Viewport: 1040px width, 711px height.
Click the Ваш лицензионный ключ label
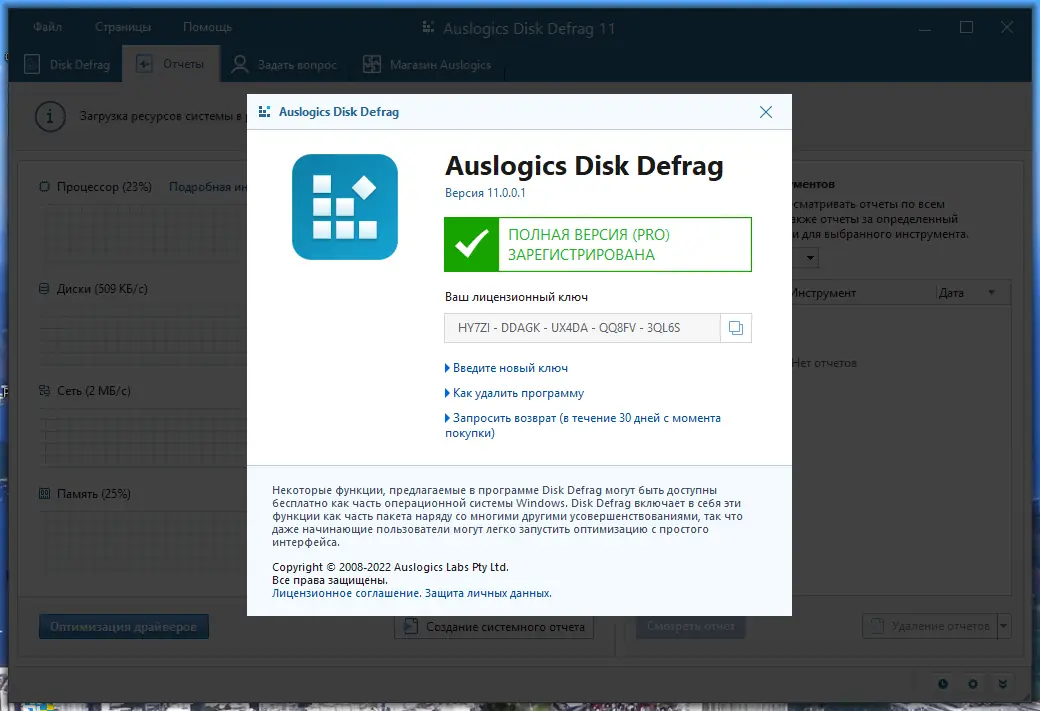pyautogui.click(x=516, y=297)
